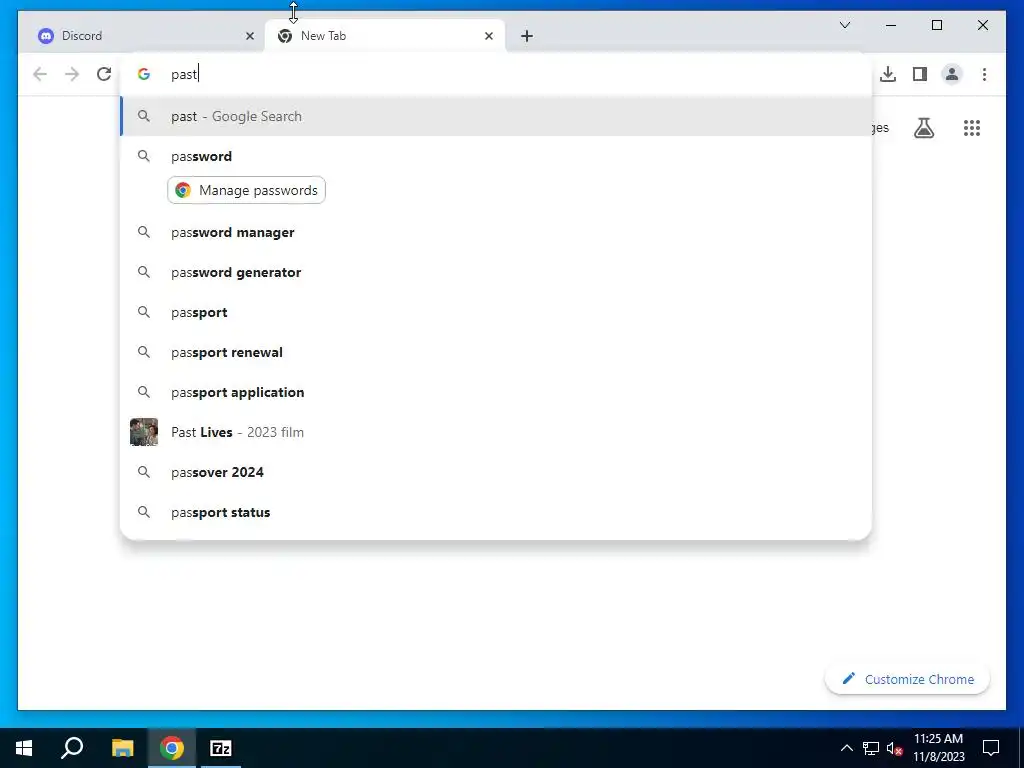Expand the tab search chevron
This screenshot has height=768, width=1024.
[x=844, y=25]
